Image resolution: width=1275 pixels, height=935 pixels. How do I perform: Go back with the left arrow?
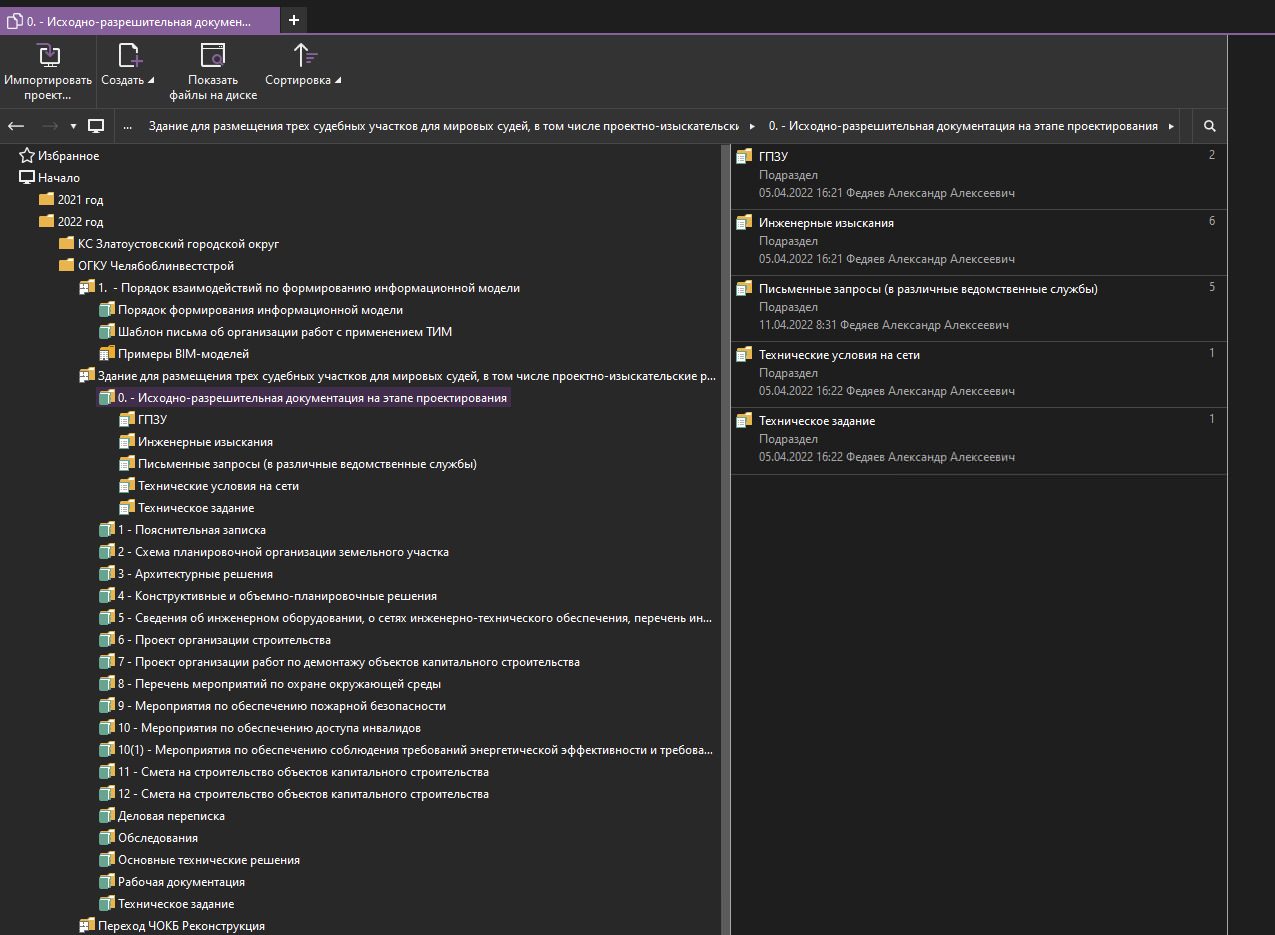16,126
